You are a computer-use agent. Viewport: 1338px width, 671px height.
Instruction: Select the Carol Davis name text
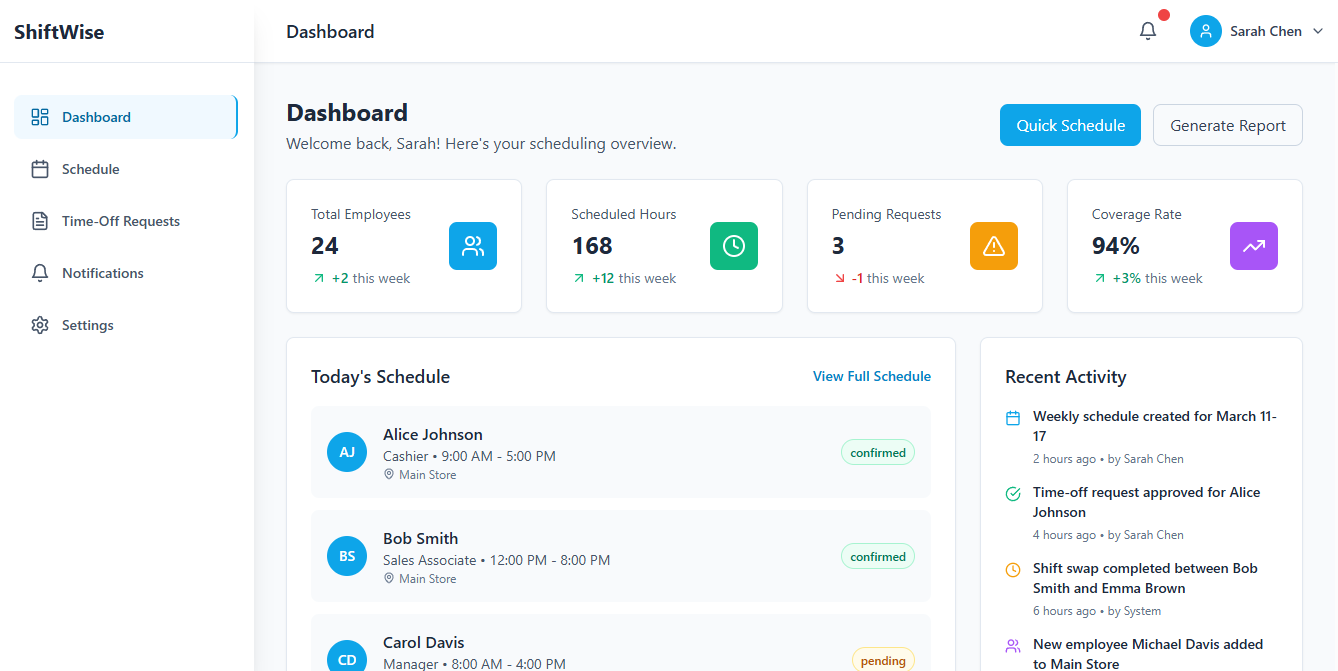[x=424, y=642]
